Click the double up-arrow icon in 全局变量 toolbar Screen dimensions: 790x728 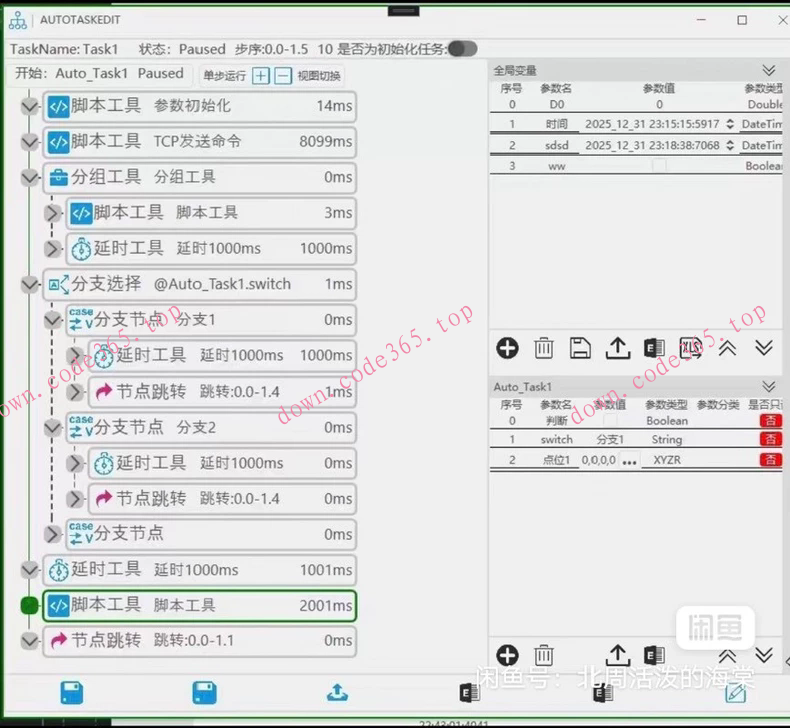[728, 348]
